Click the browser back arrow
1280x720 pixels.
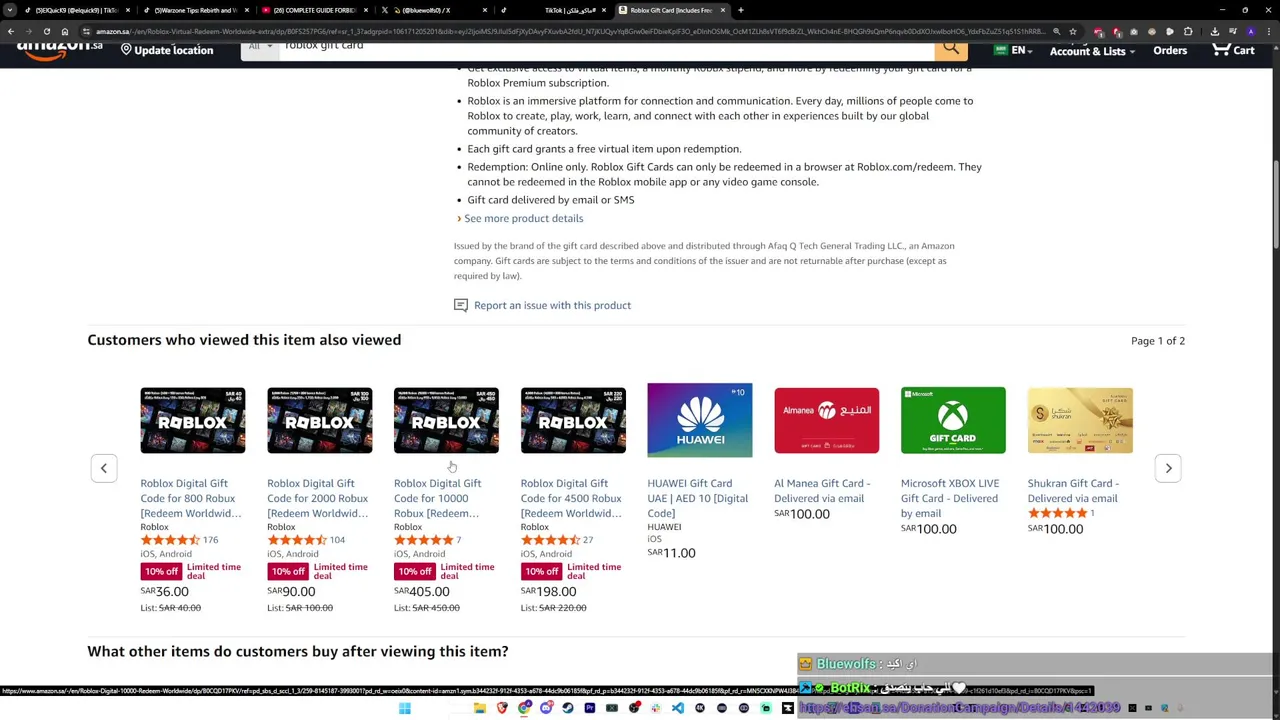11,31
